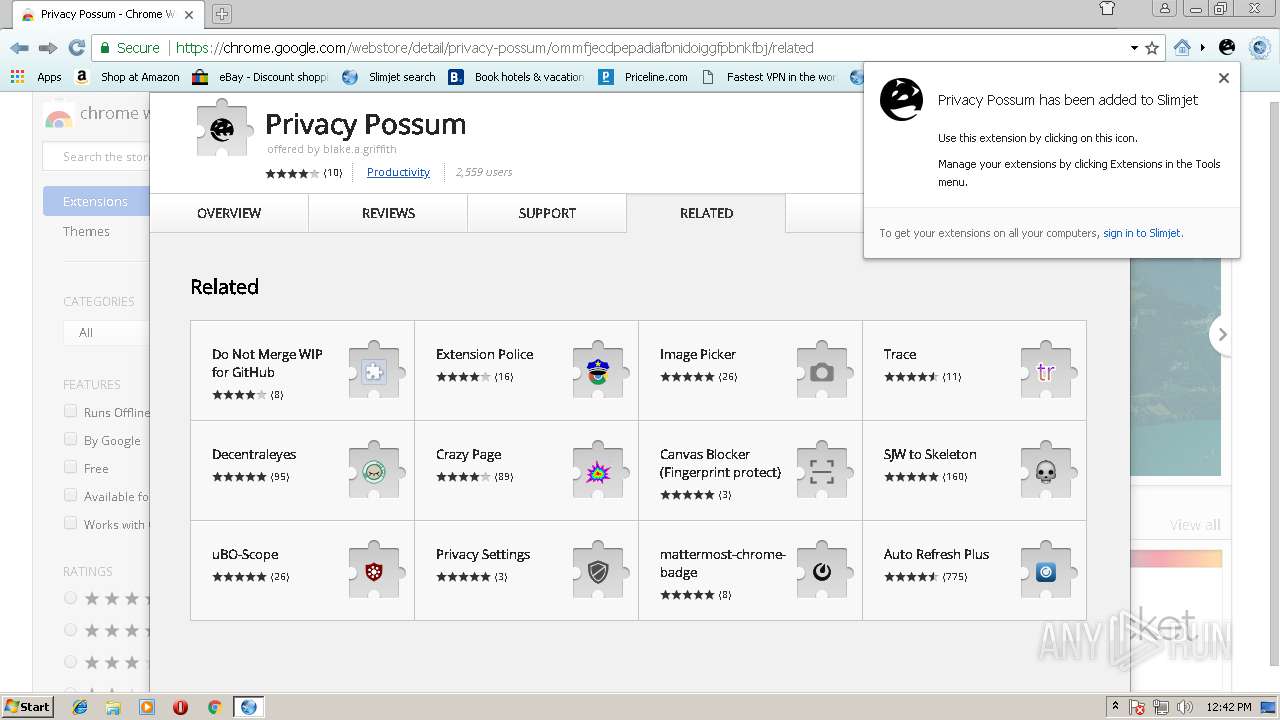This screenshot has width=1280, height=720.
Task: Open the Shop at Amazon bookmark
Action: [x=127, y=77]
